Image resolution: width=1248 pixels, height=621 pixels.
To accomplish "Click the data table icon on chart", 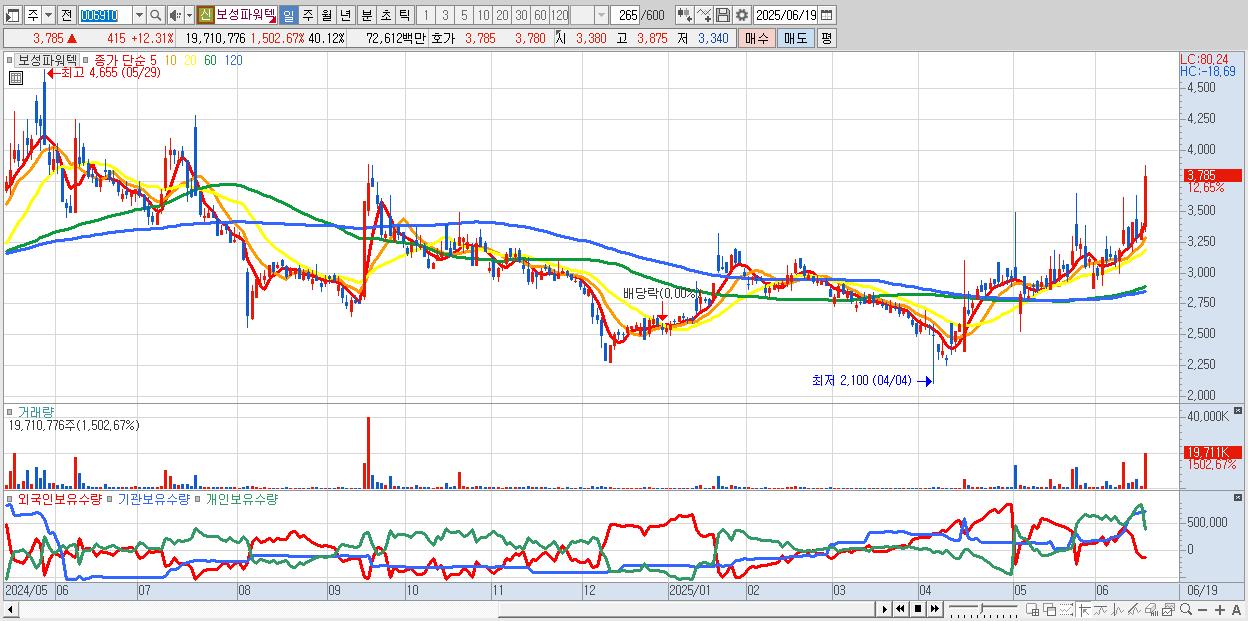I will pyautogui.click(x=16, y=77).
